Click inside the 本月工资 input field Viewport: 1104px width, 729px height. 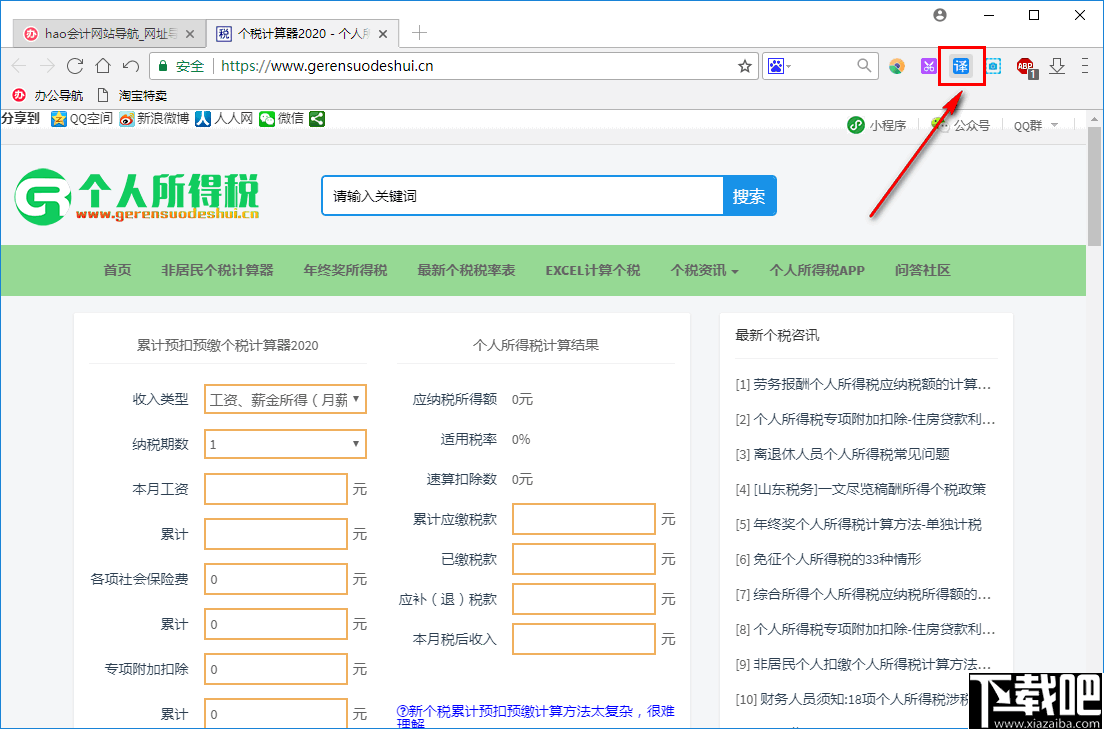click(x=275, y=488)
